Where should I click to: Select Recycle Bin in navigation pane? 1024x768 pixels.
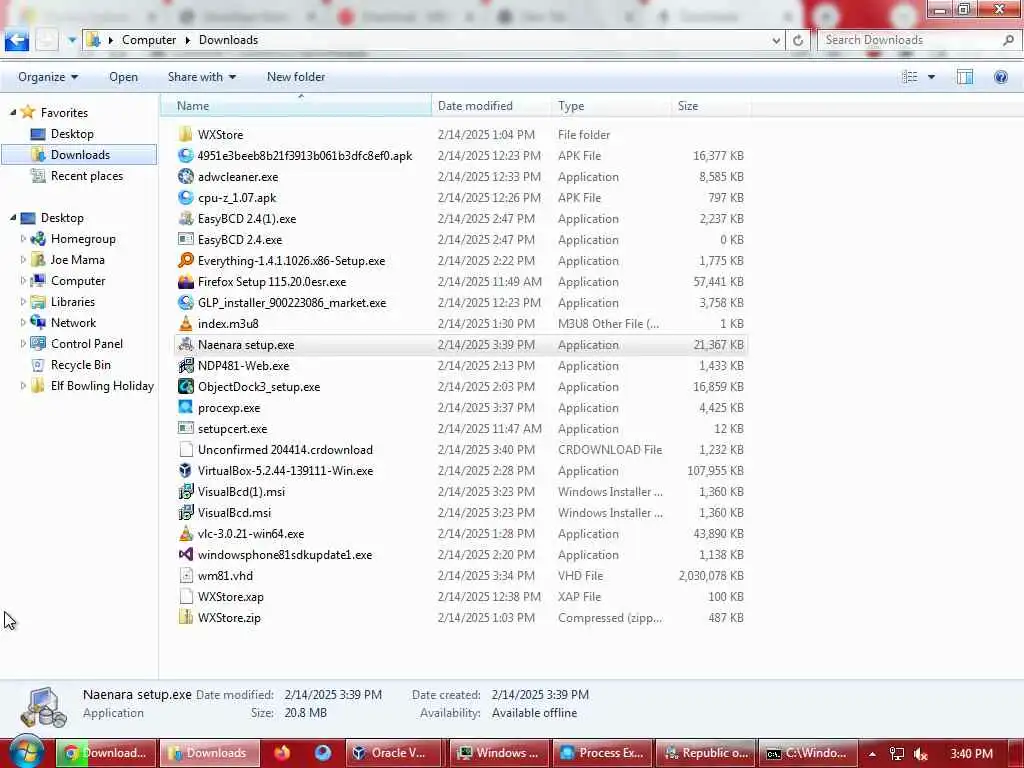tap(80, 364)
